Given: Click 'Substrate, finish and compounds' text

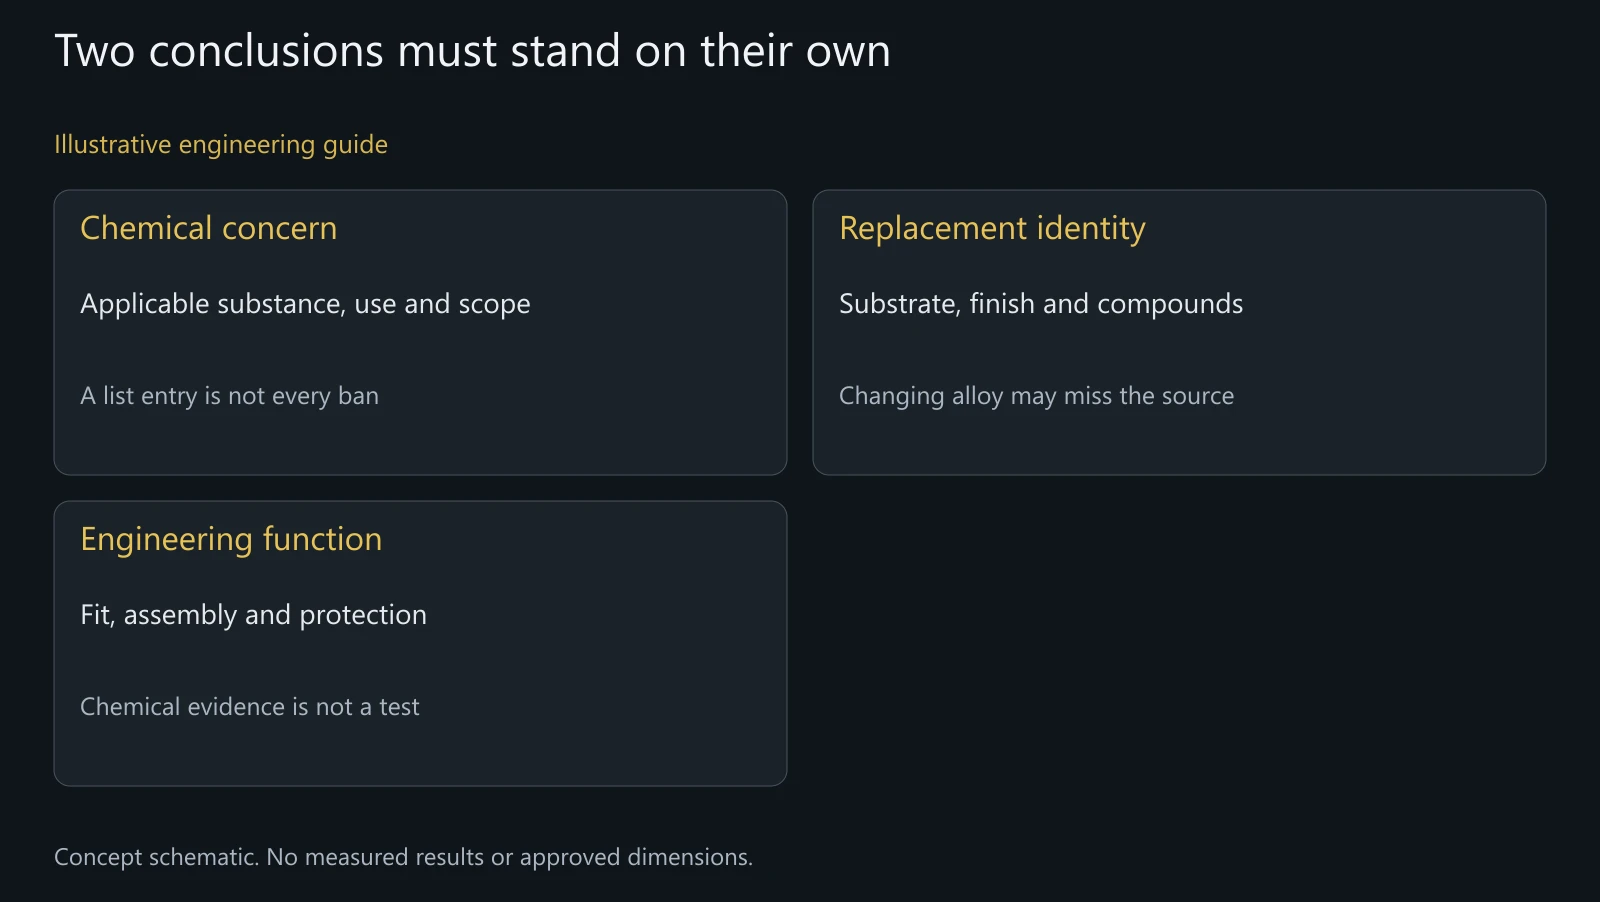Looking at the screenshot, I should tap(1041, 304).
